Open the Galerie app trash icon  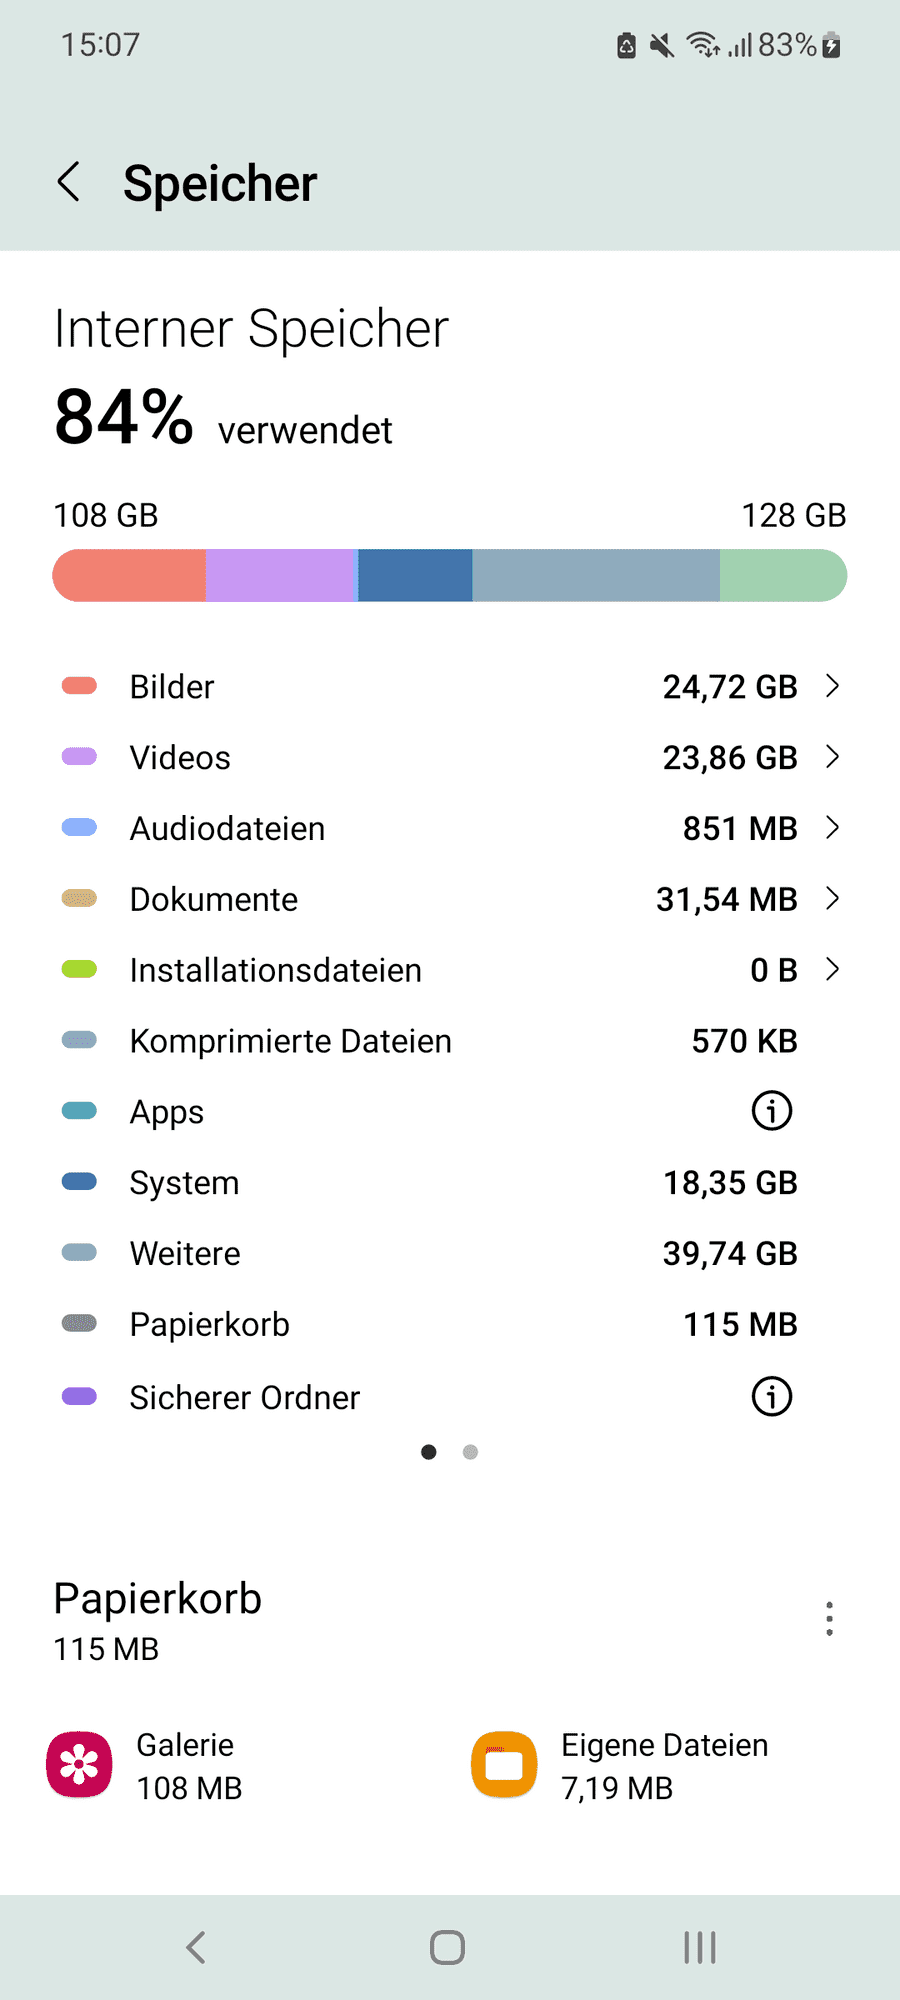(79, 1765)
